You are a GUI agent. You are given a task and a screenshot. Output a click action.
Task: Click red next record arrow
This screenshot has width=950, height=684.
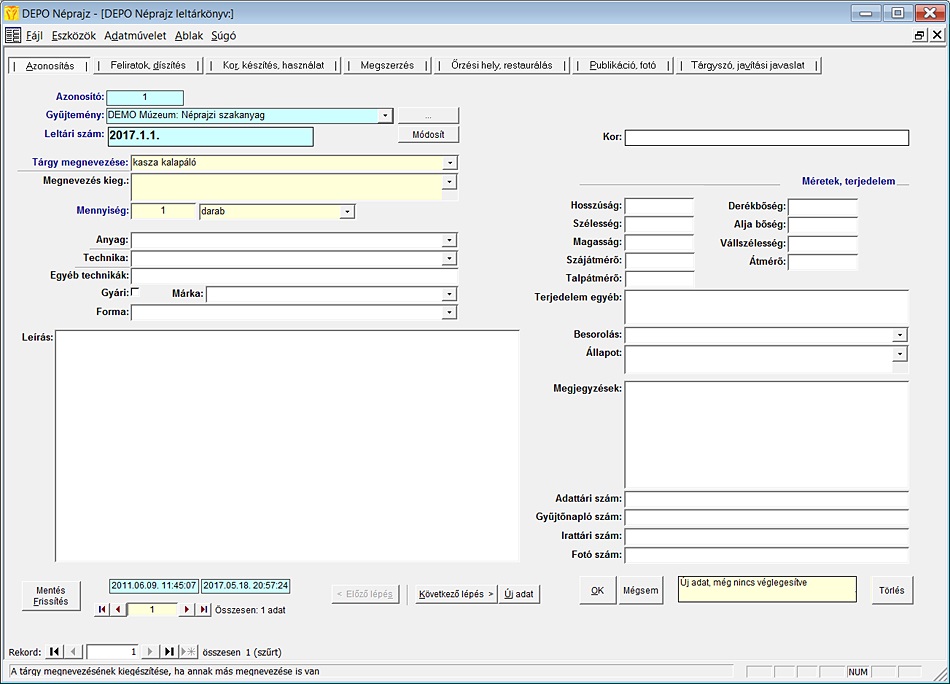(186, 610)
